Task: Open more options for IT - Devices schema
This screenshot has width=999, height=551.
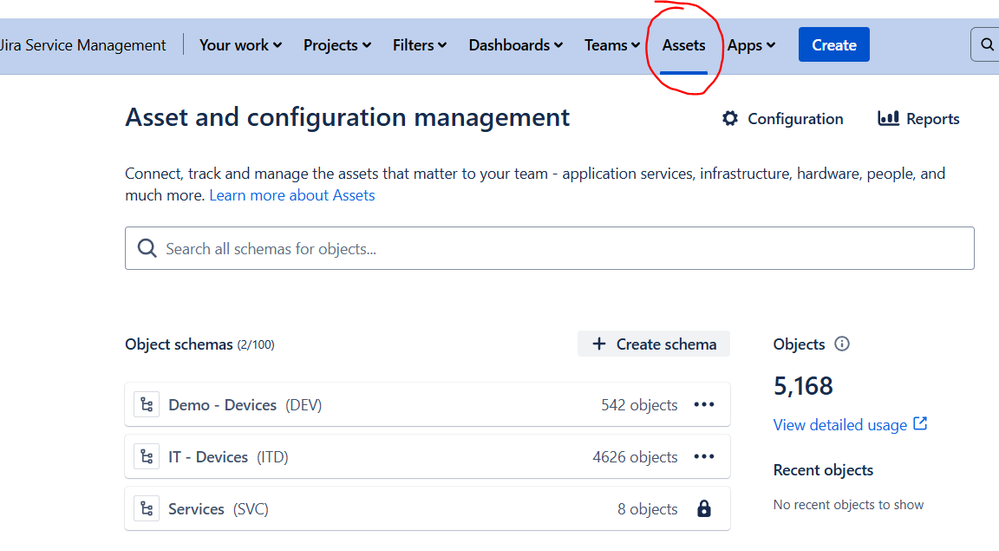Action: [704, 457]
